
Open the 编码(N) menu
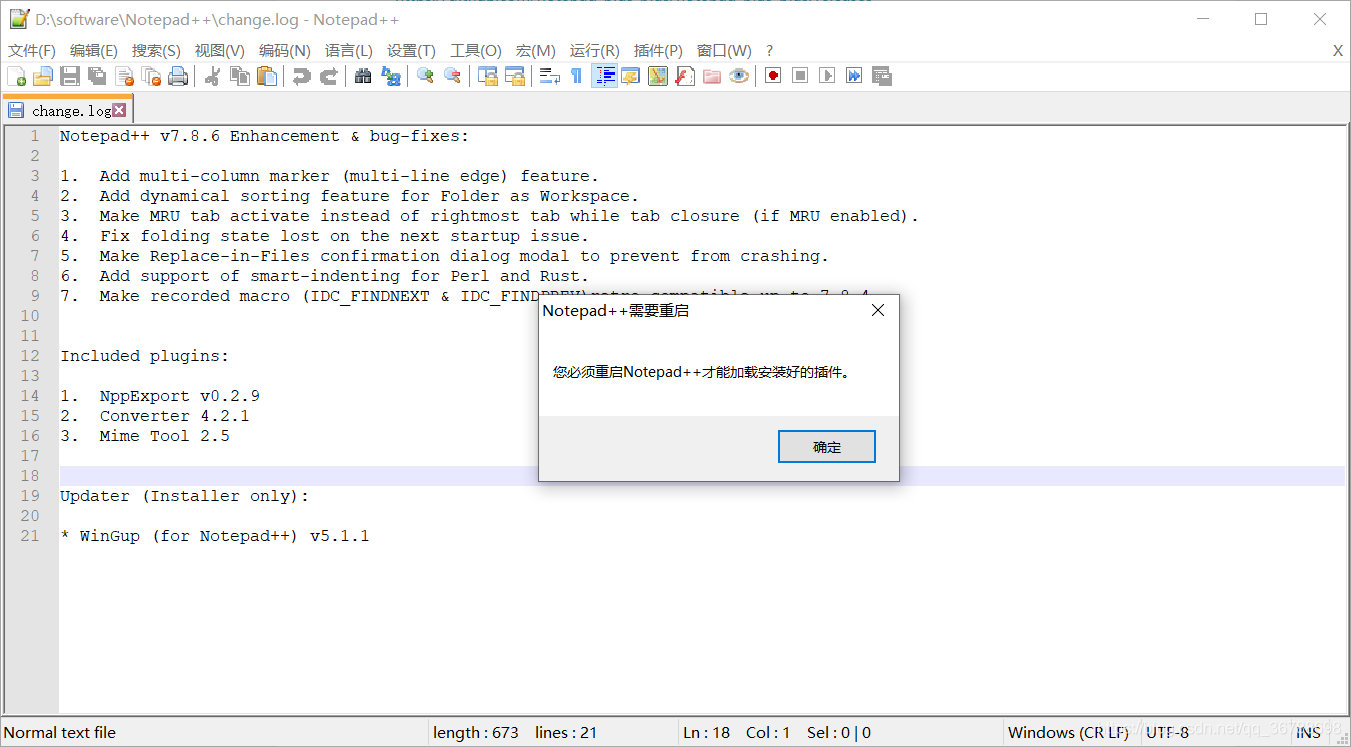coord(285,51)
